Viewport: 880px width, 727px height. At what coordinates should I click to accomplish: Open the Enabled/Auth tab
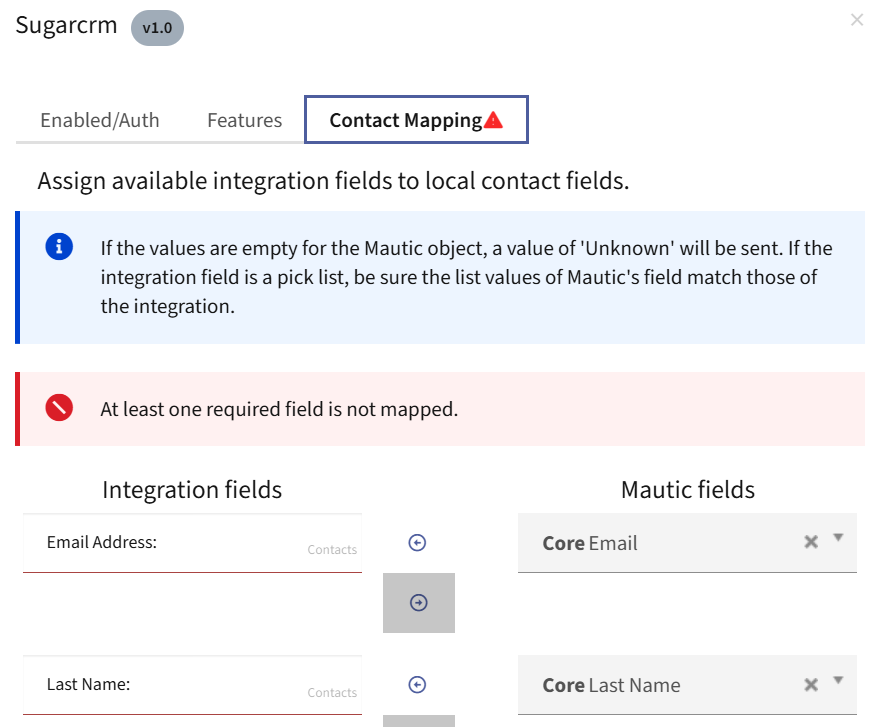point(100,120)
